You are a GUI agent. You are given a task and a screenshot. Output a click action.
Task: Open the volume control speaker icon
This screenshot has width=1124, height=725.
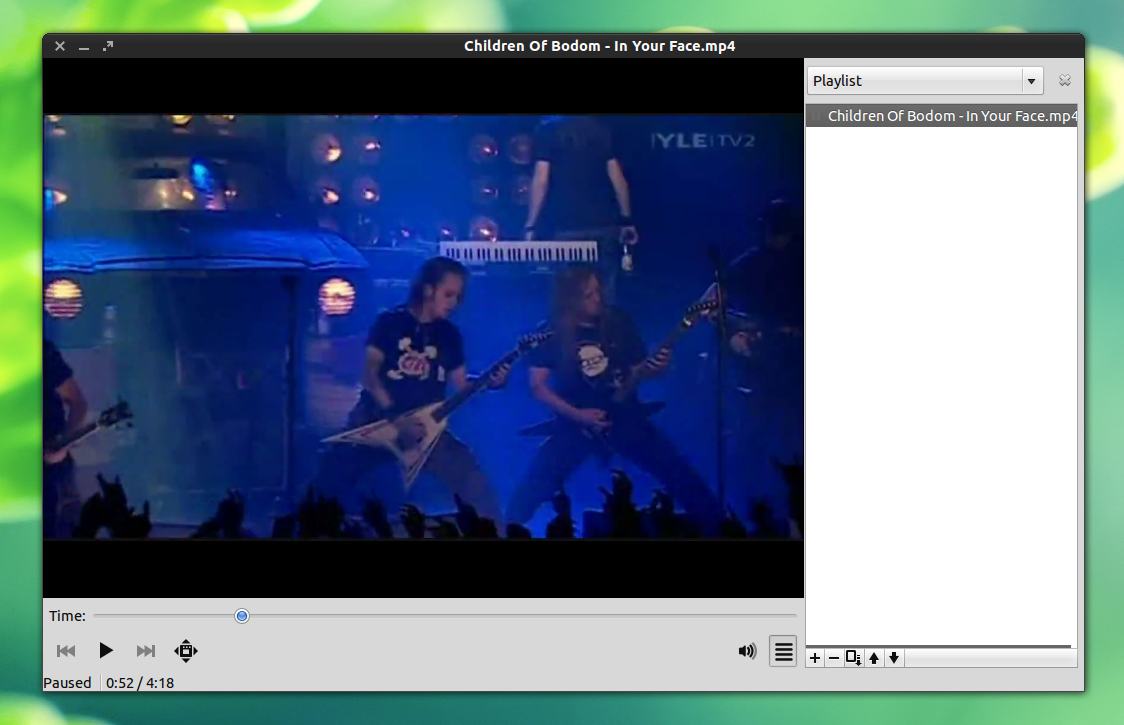(x=747, y=650)
